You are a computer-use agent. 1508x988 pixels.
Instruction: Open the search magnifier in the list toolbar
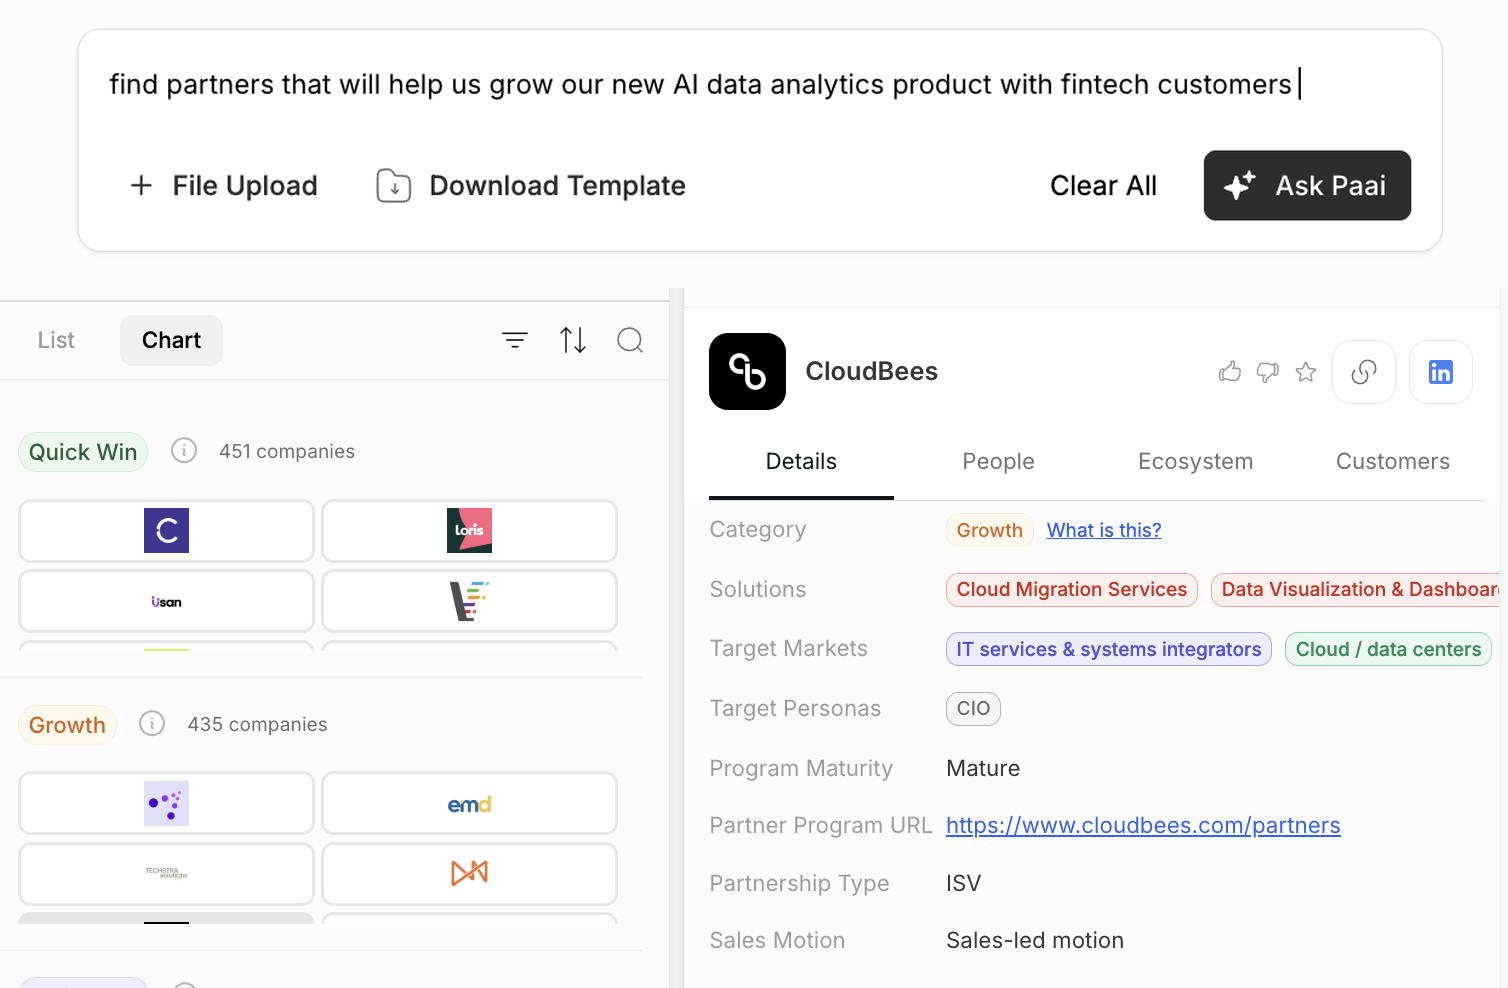pos(630,340)
